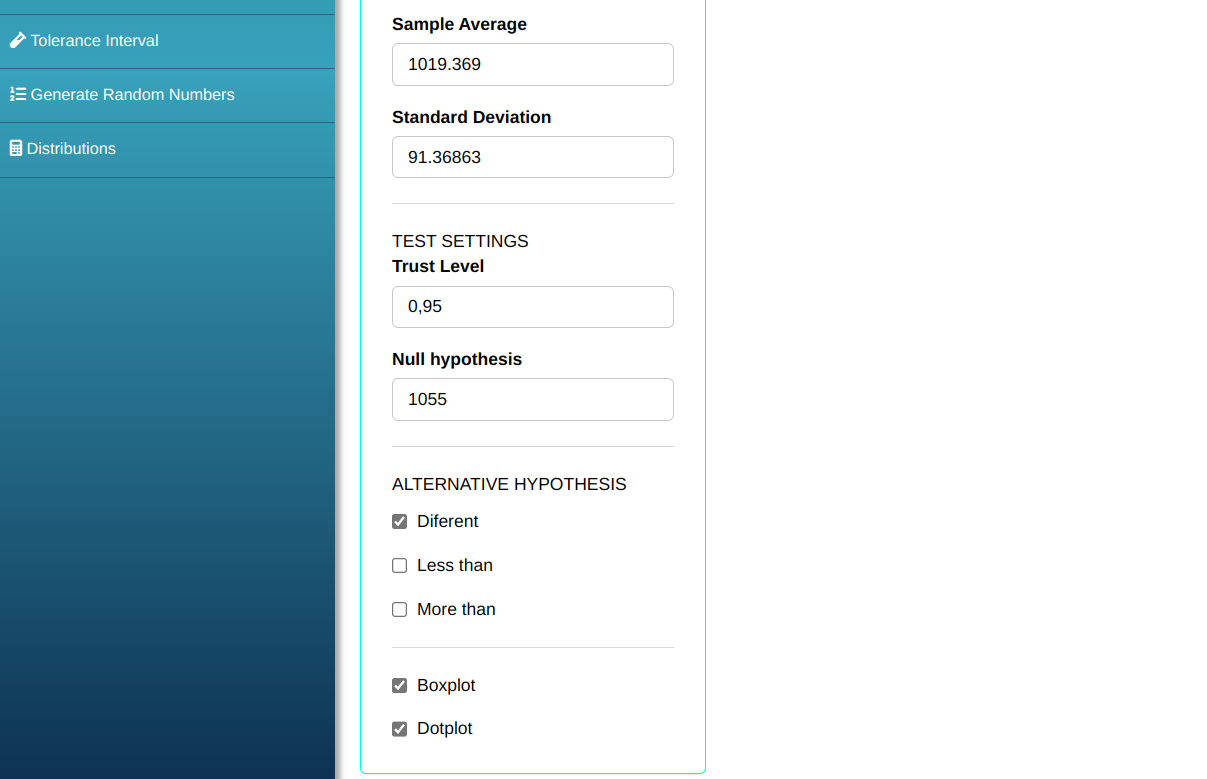Image resolution: width=1207 pixels, height=779 pixels.
Task: Click the Sample Average label text
Action: (459, 24)
